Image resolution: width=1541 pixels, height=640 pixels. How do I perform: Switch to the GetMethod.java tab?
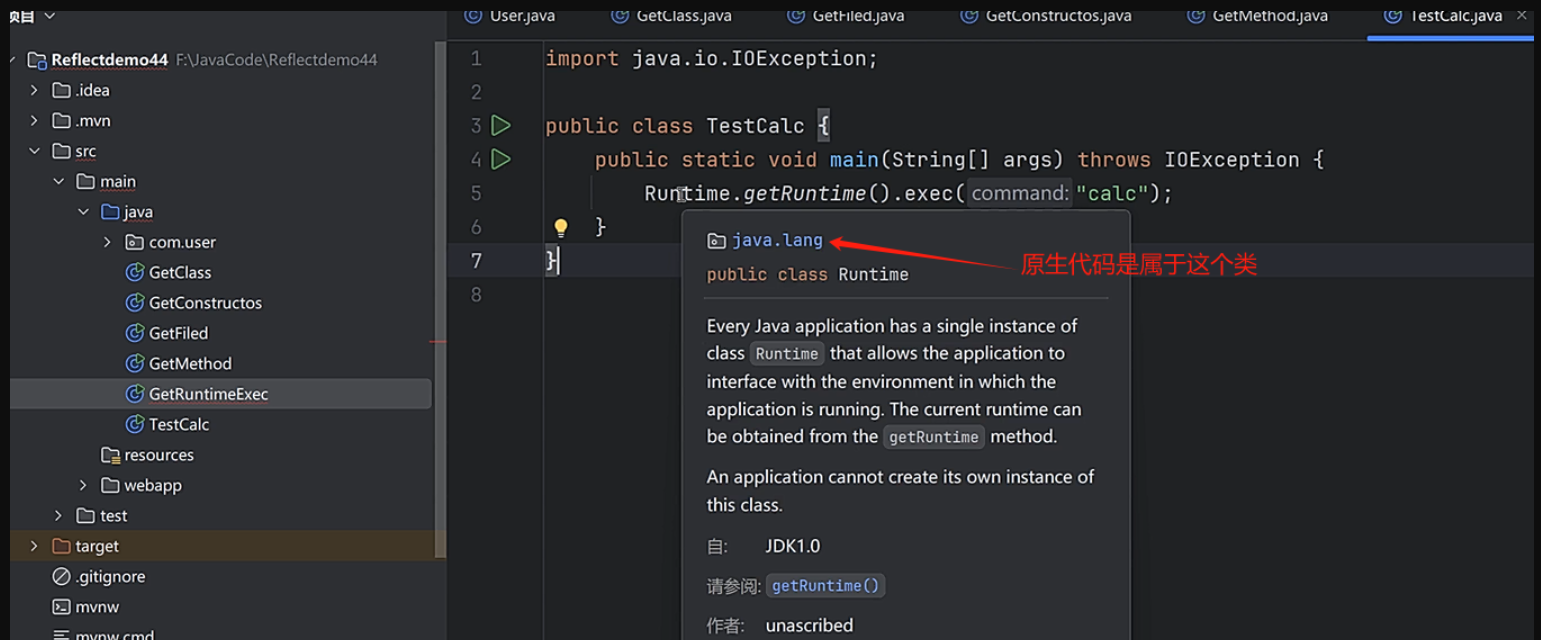(x=1257, y=16)
